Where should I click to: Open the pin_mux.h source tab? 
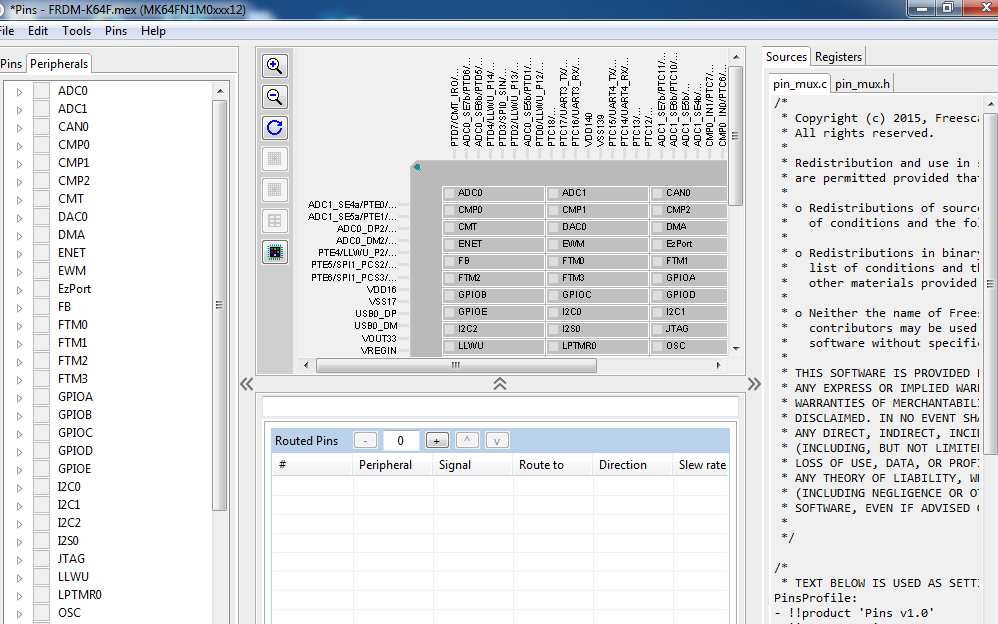863,84
